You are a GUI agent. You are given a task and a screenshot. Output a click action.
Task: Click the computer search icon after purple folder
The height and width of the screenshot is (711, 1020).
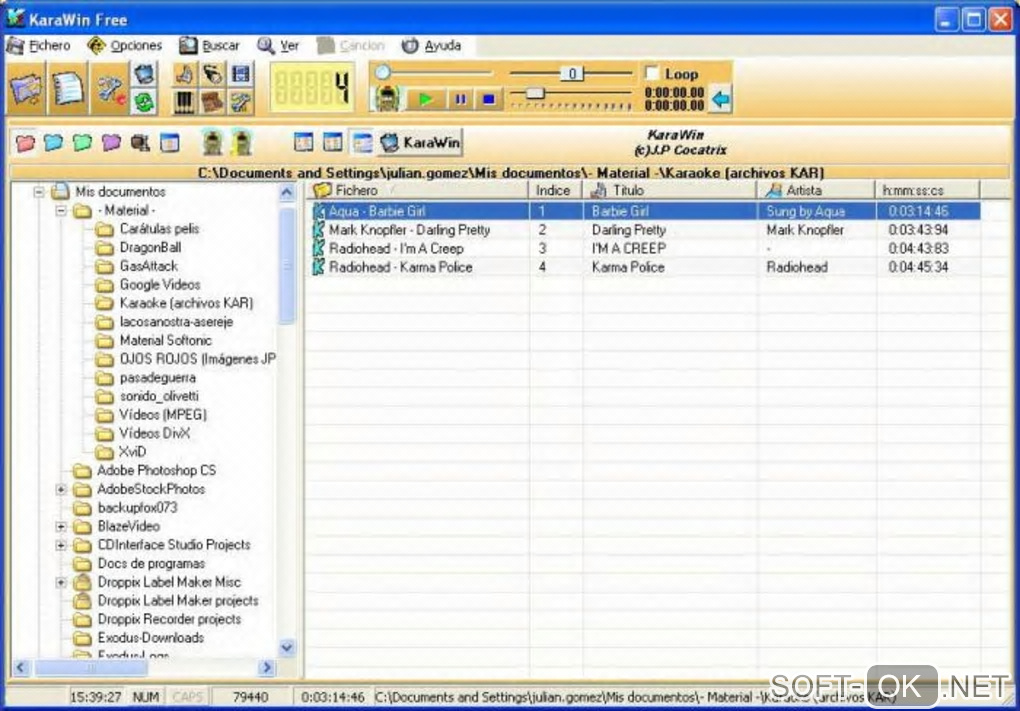pos(141,142)
